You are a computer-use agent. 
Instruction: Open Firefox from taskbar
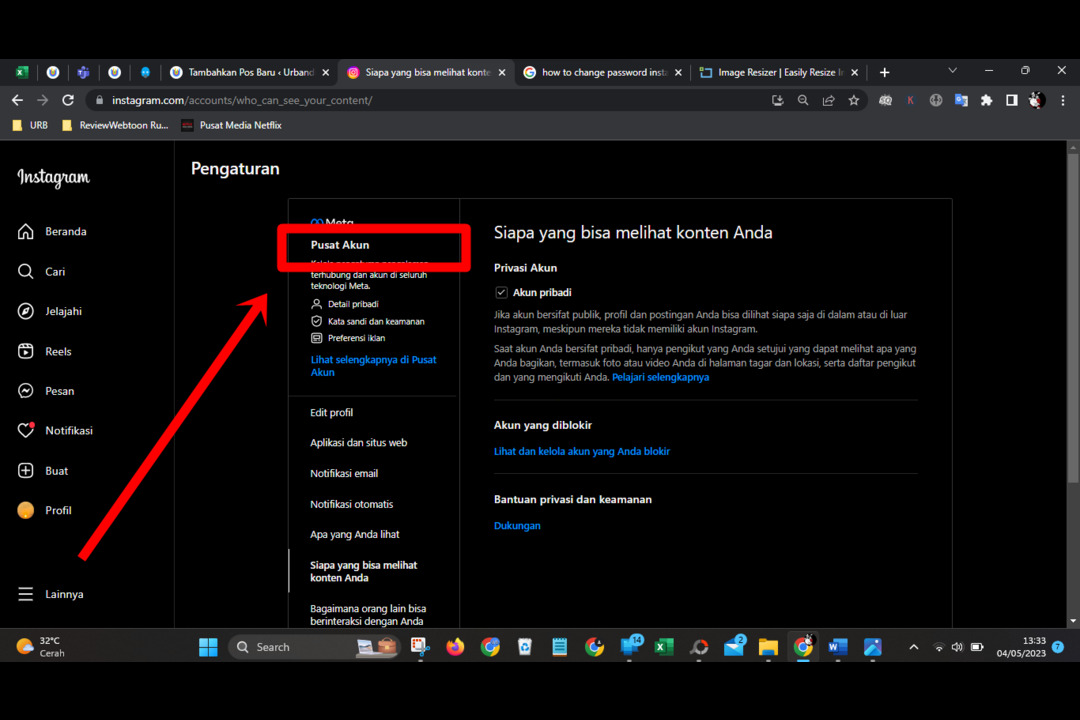click(455, 647)
